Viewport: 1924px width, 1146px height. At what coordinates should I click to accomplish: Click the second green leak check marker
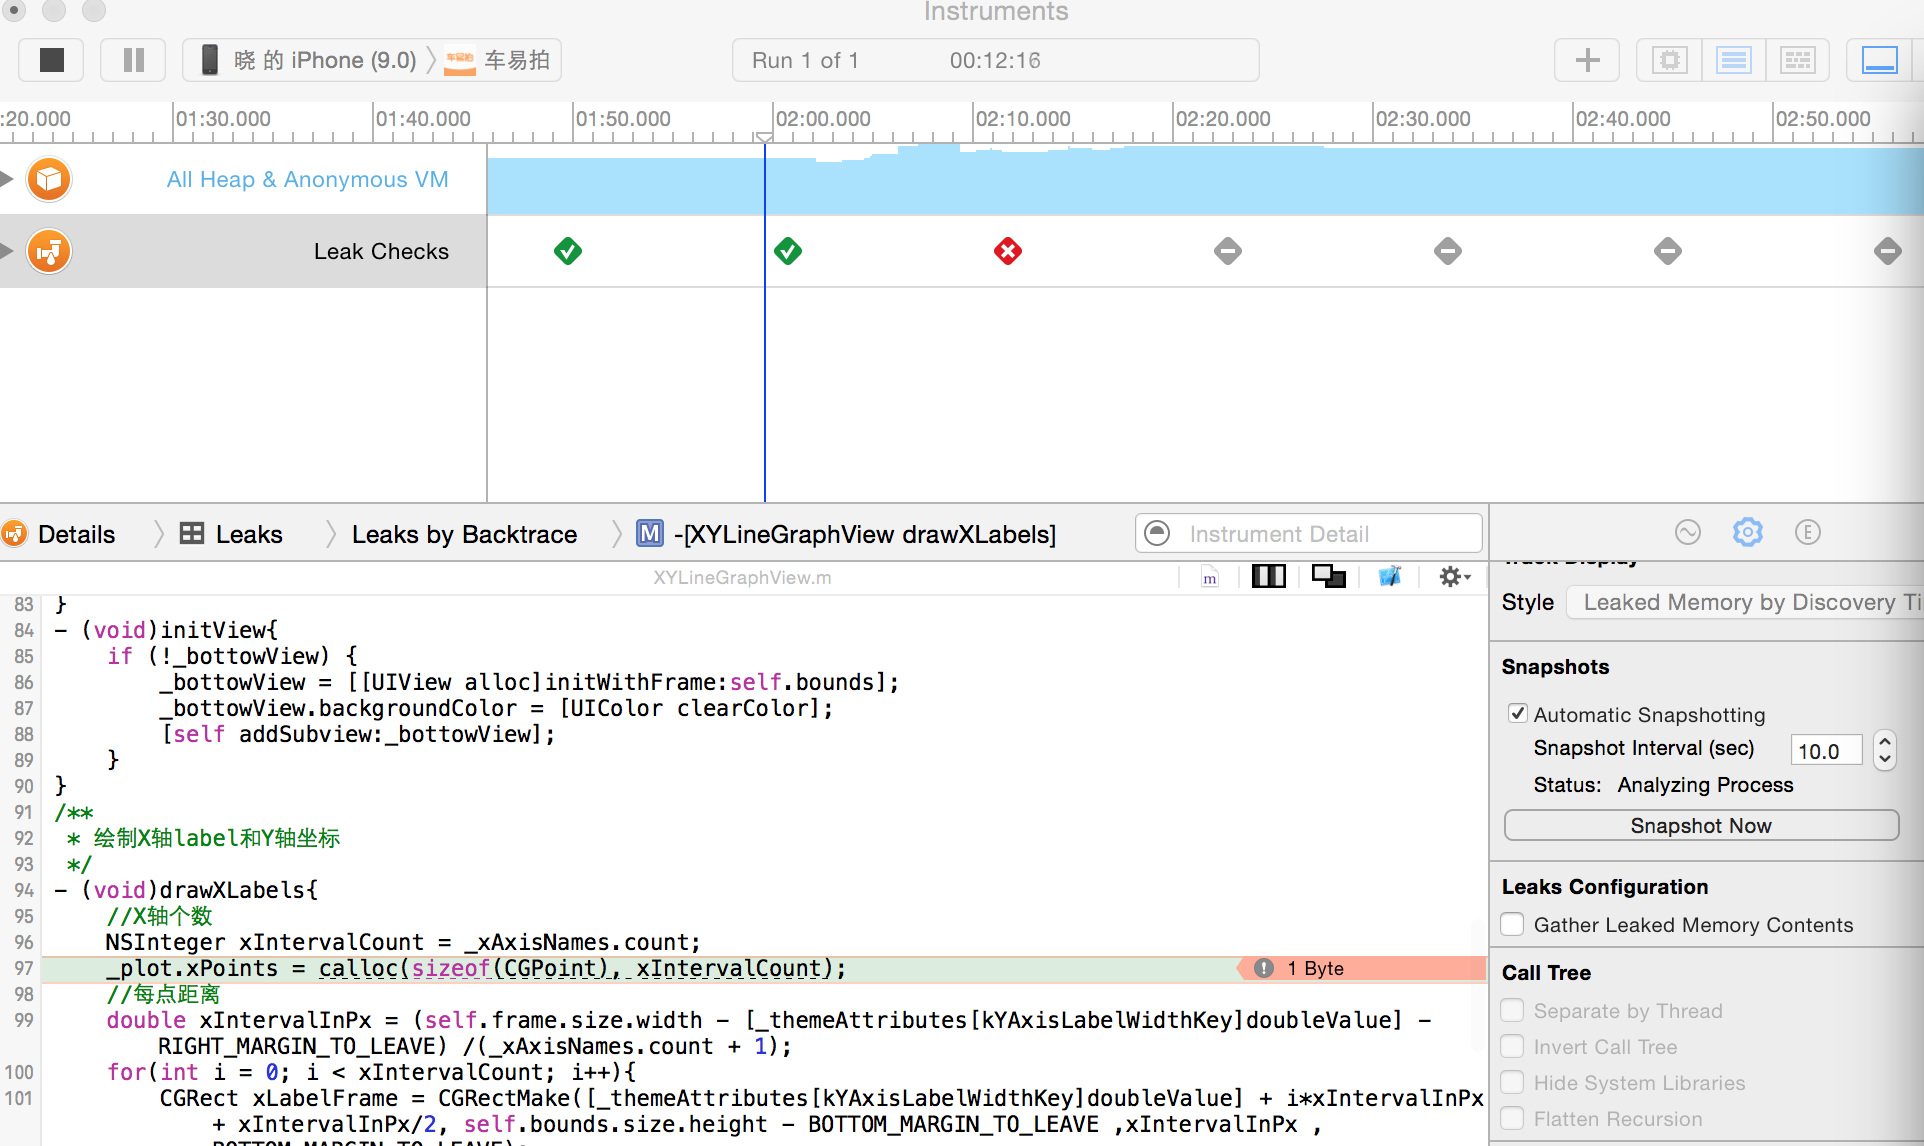(788, 251)
